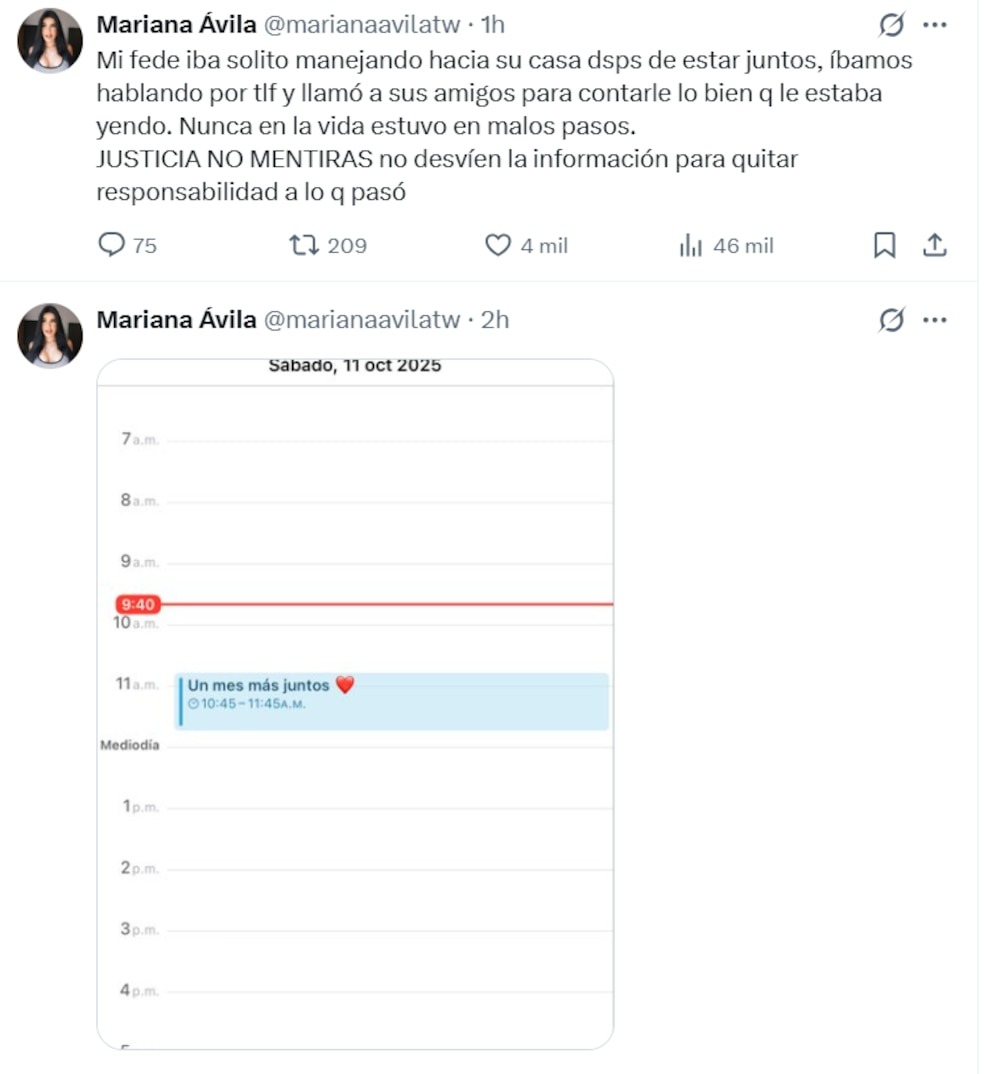Click the red 9:40 current-time marker
992x1074 pixels.
pos(138,604)
